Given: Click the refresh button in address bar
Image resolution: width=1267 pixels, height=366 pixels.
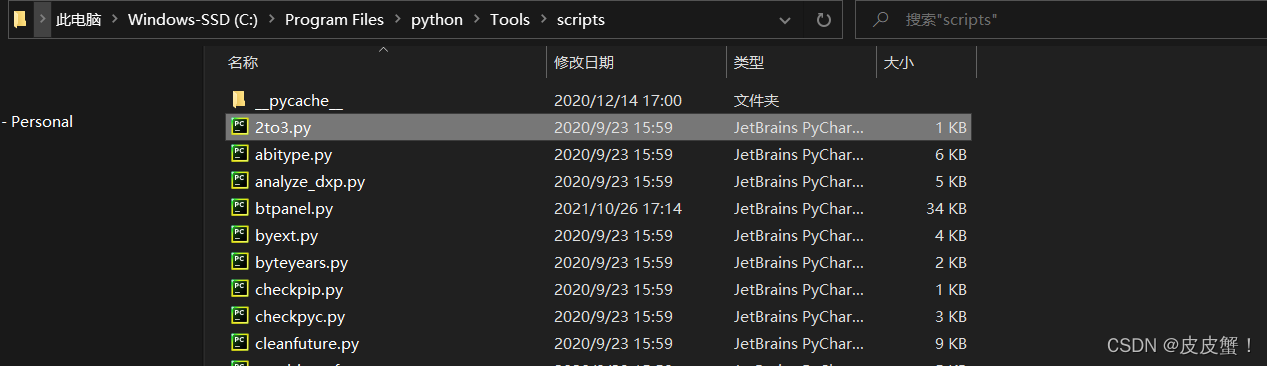Looking at the screenshot, I should coord(823,20).
